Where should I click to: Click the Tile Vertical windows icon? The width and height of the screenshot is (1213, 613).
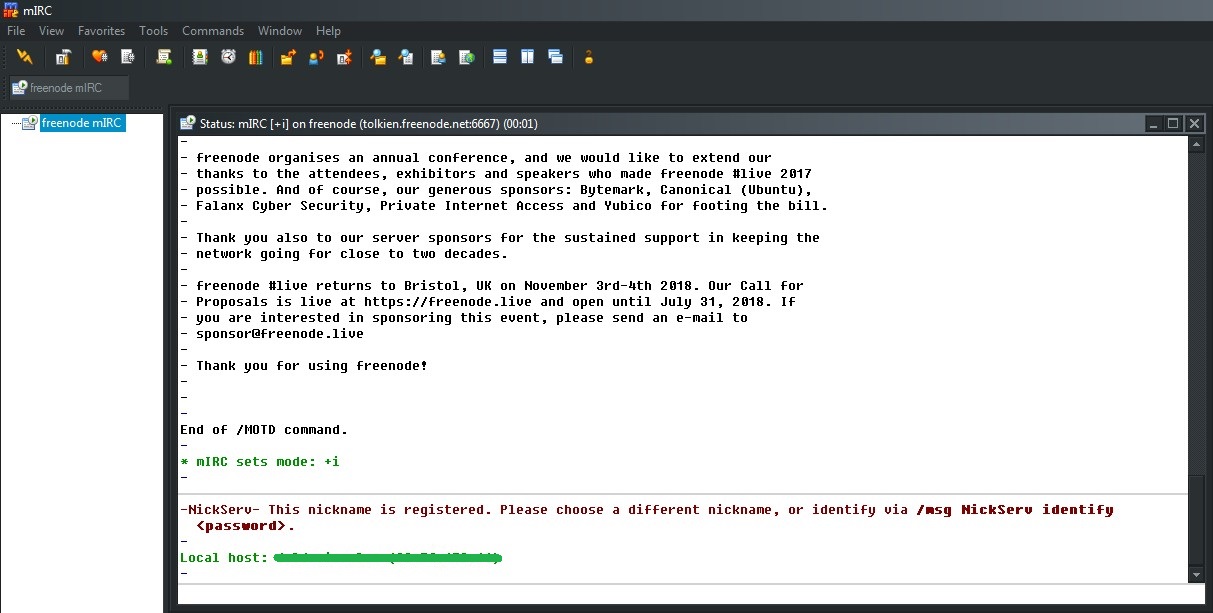pos(527,57)
